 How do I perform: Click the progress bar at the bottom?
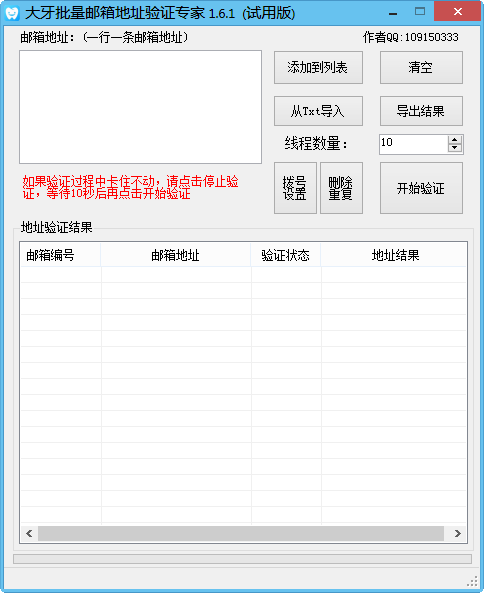[x=242, y=559]
